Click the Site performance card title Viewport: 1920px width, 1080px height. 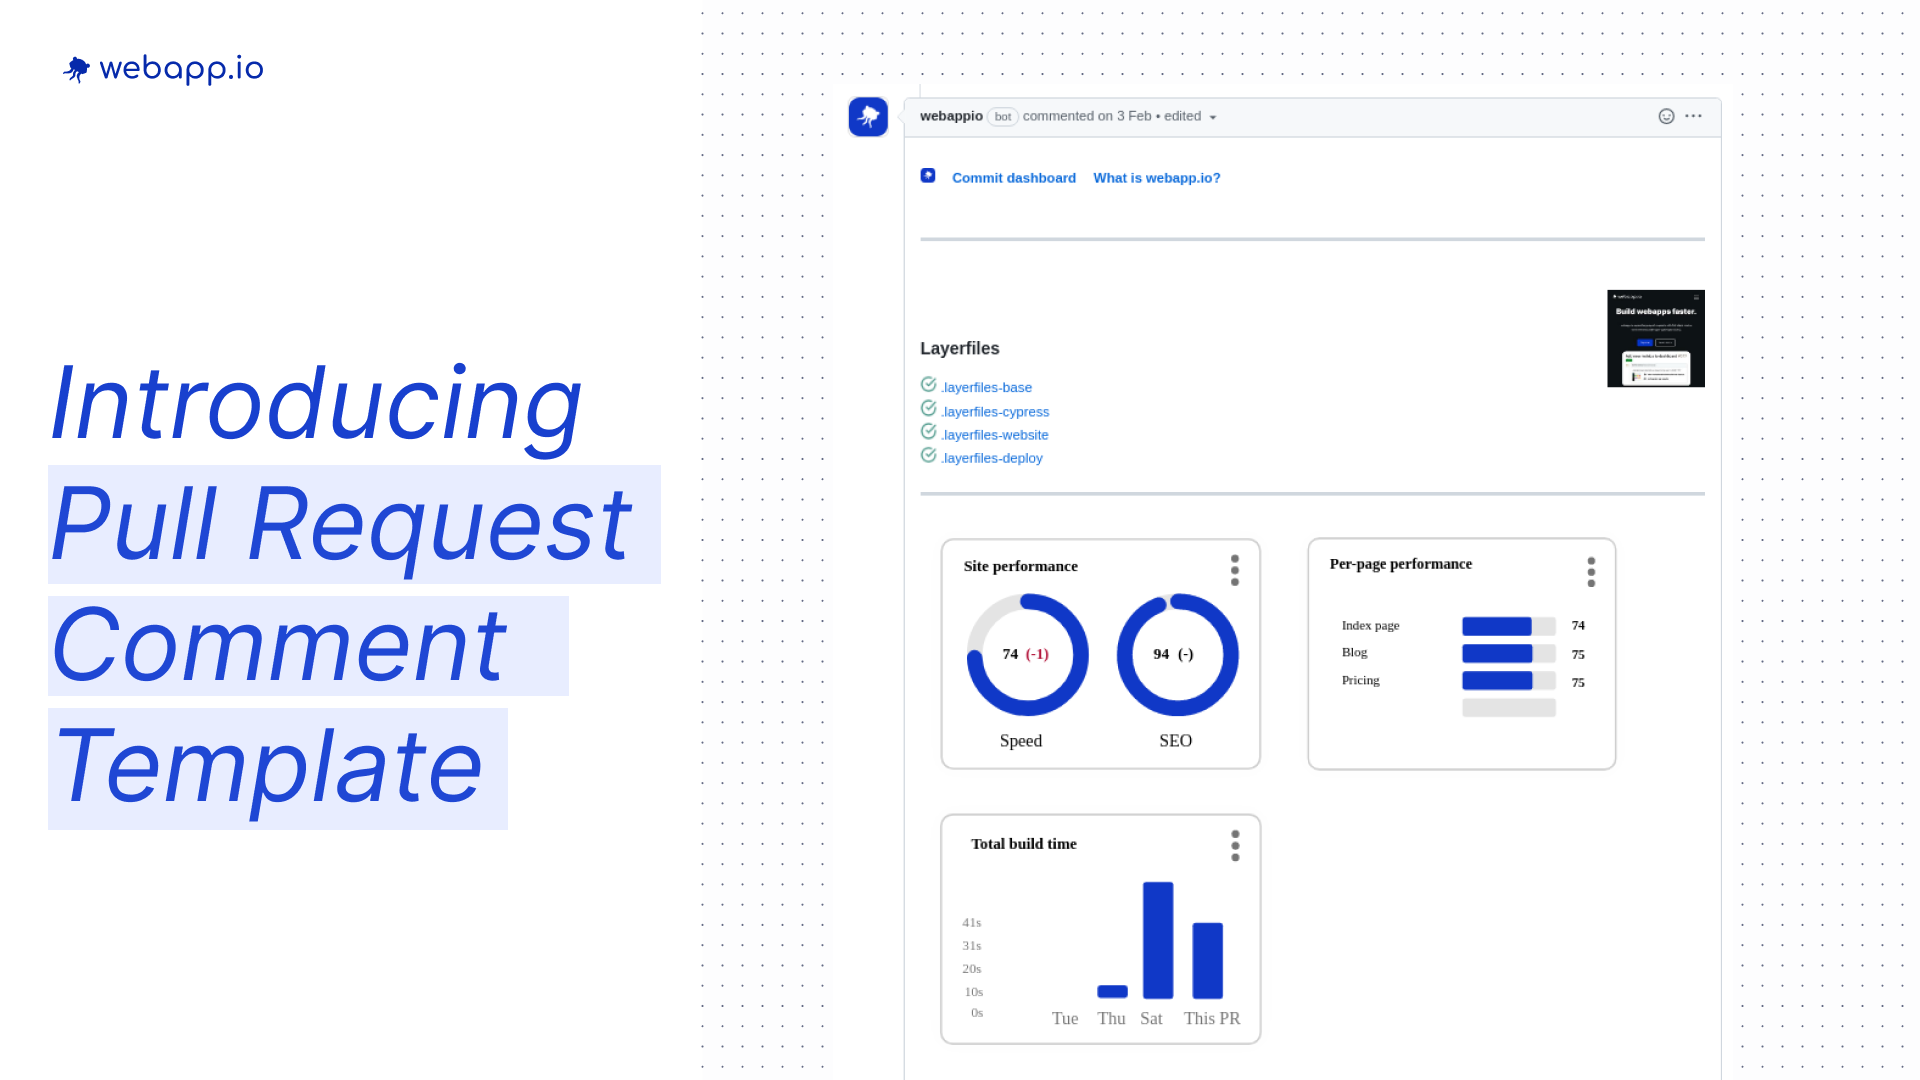pos(1021,566)
